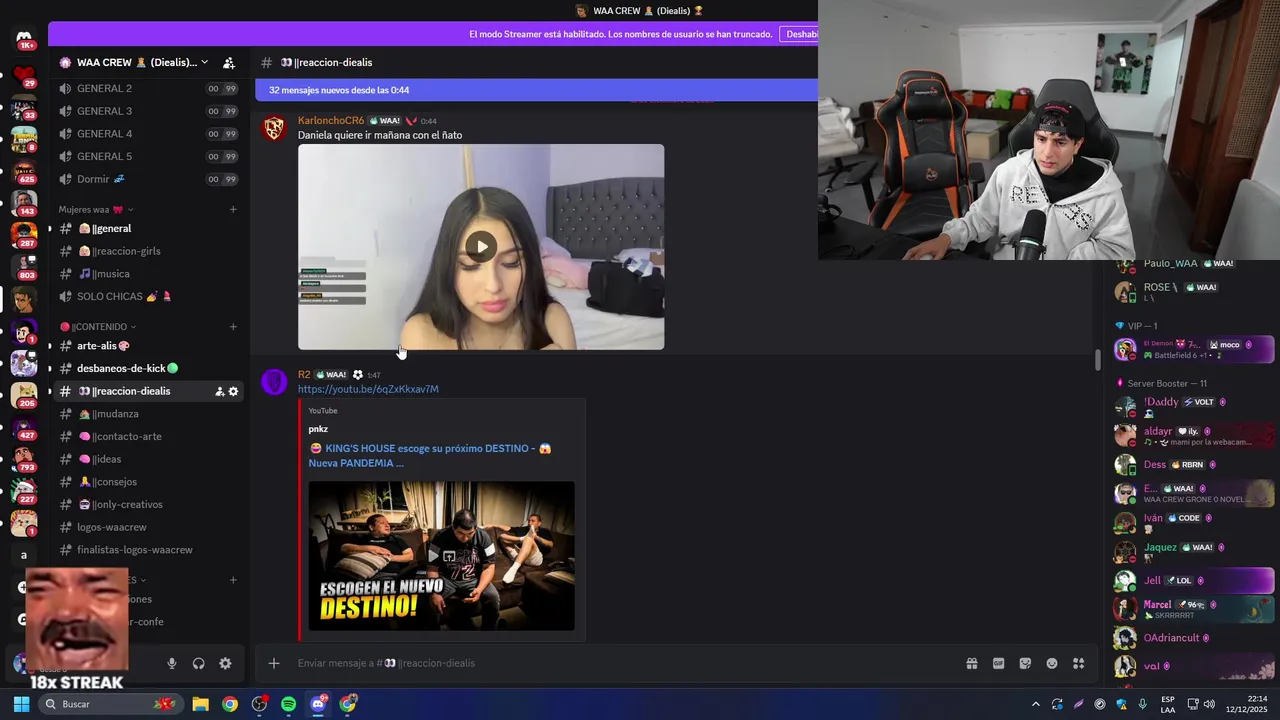Open member Jaquez profile
The height and width of the screenshot is (720, 1280).
click(x=1194, y=551)
